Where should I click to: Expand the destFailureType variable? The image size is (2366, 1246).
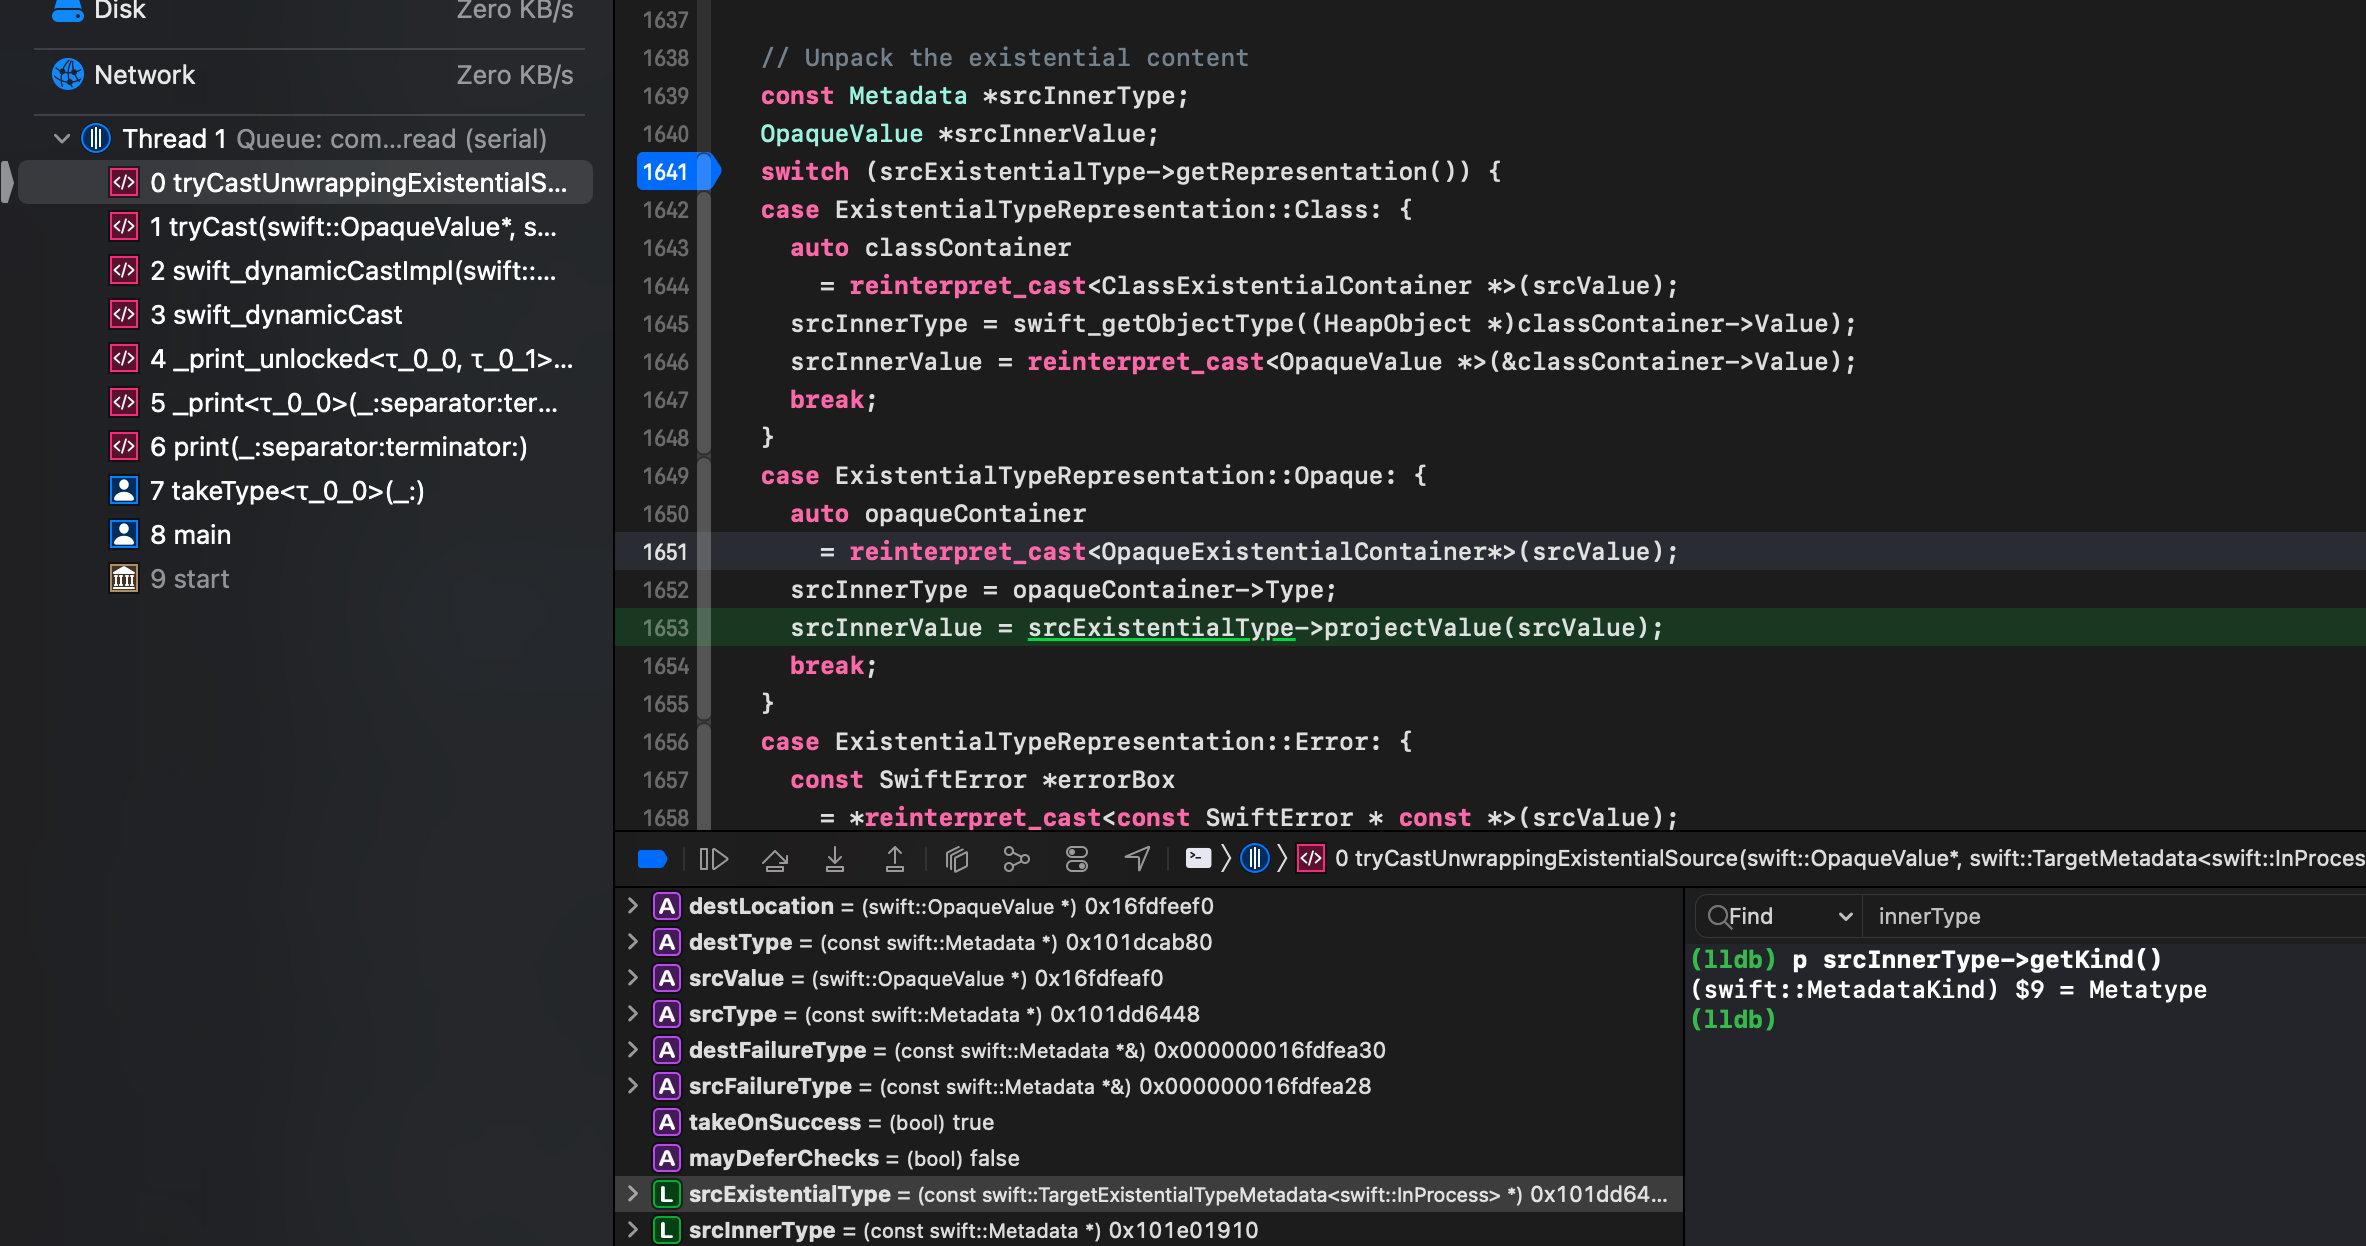632,1050
